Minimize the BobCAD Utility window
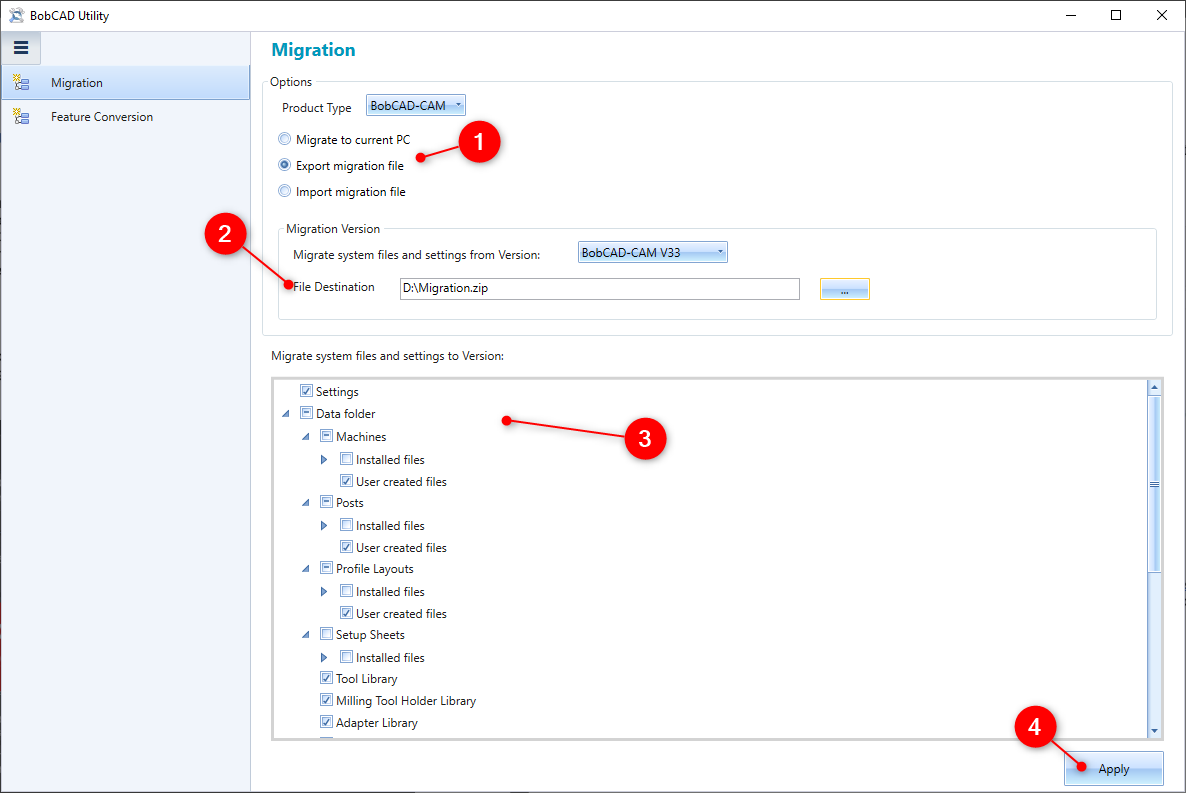Viewport: 1186px width, 793px height. click(1071, 15)
